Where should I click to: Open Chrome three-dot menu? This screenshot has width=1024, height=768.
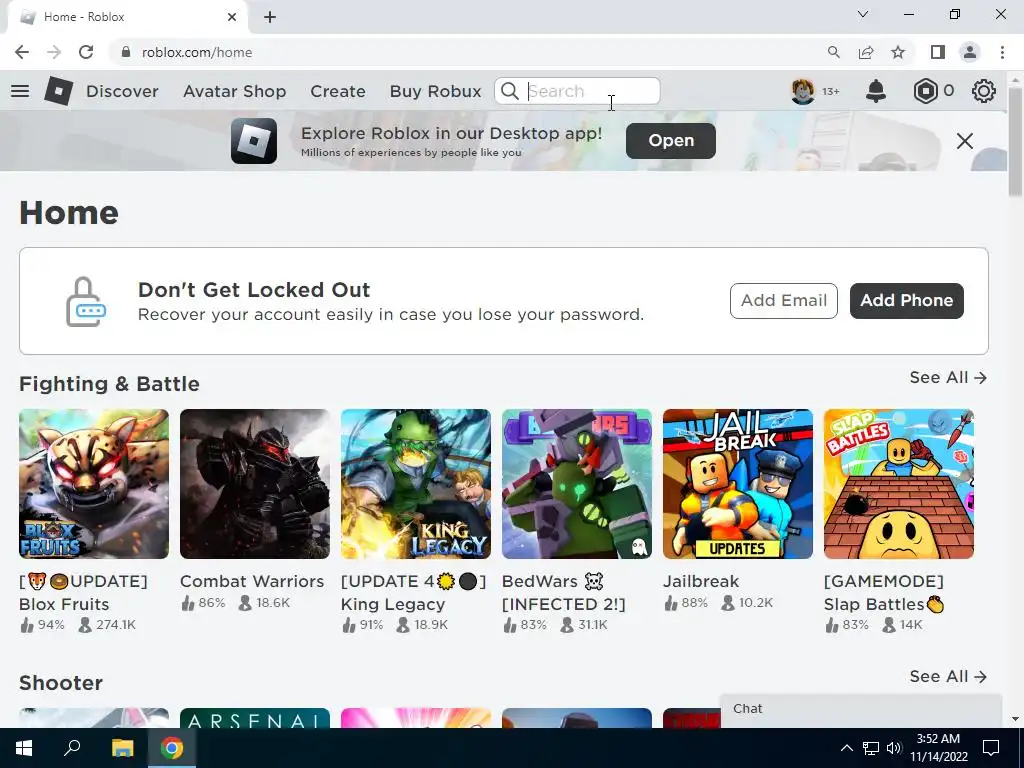pos(1002,52)
